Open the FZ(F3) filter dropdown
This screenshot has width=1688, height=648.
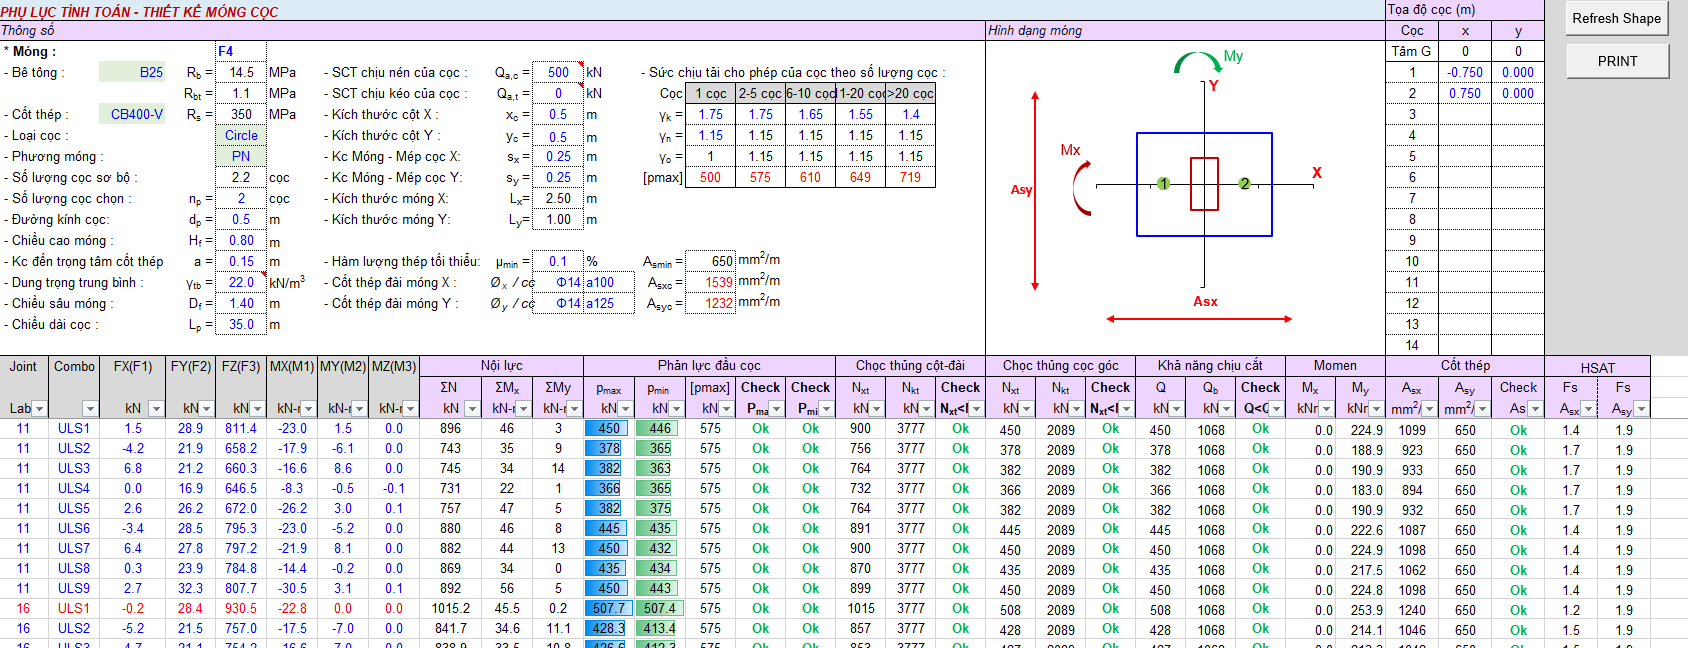tap(258, 408)
